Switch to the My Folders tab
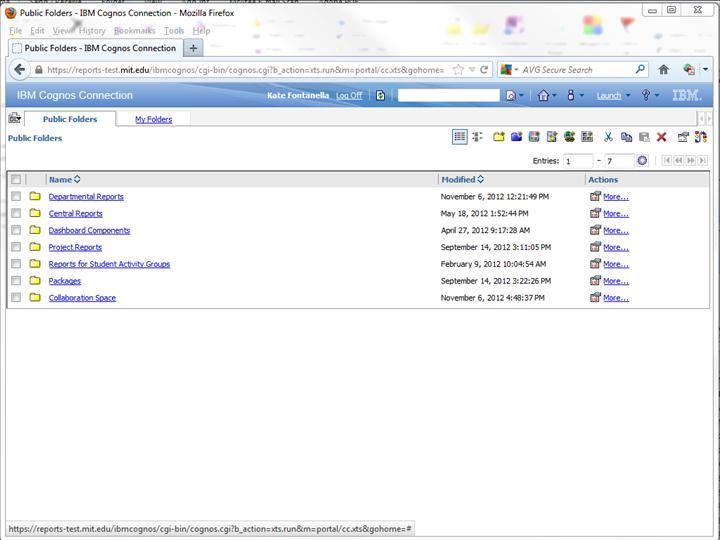Screen dimensions: 720x540 pos(153,119)
